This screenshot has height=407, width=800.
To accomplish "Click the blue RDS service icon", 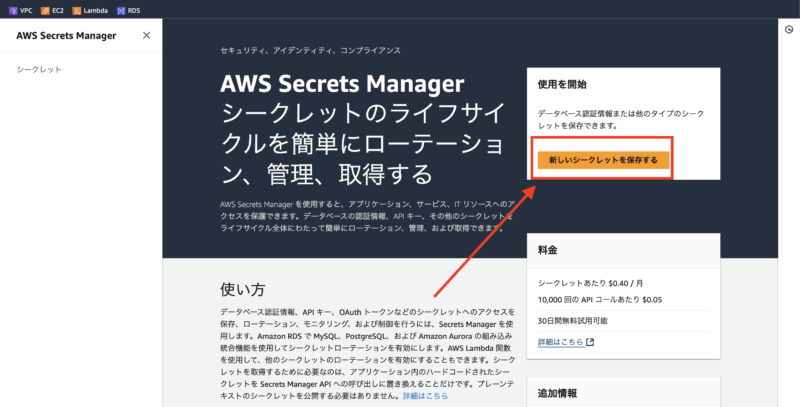I will [x=120, y=11].
